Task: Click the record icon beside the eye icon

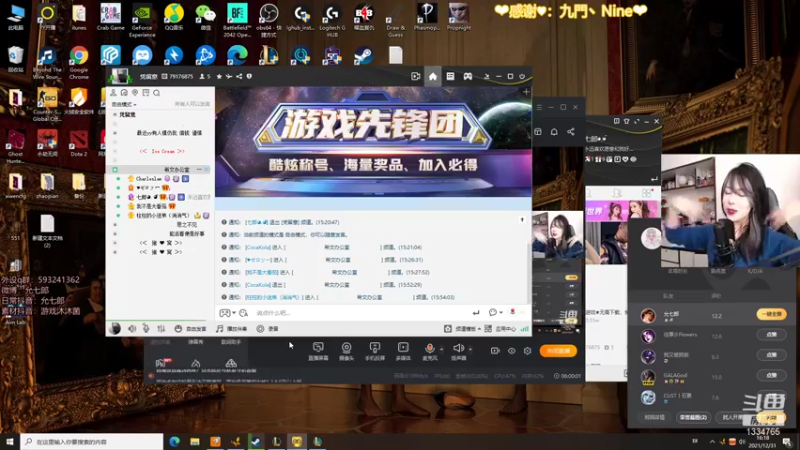Action: point(495,351)
